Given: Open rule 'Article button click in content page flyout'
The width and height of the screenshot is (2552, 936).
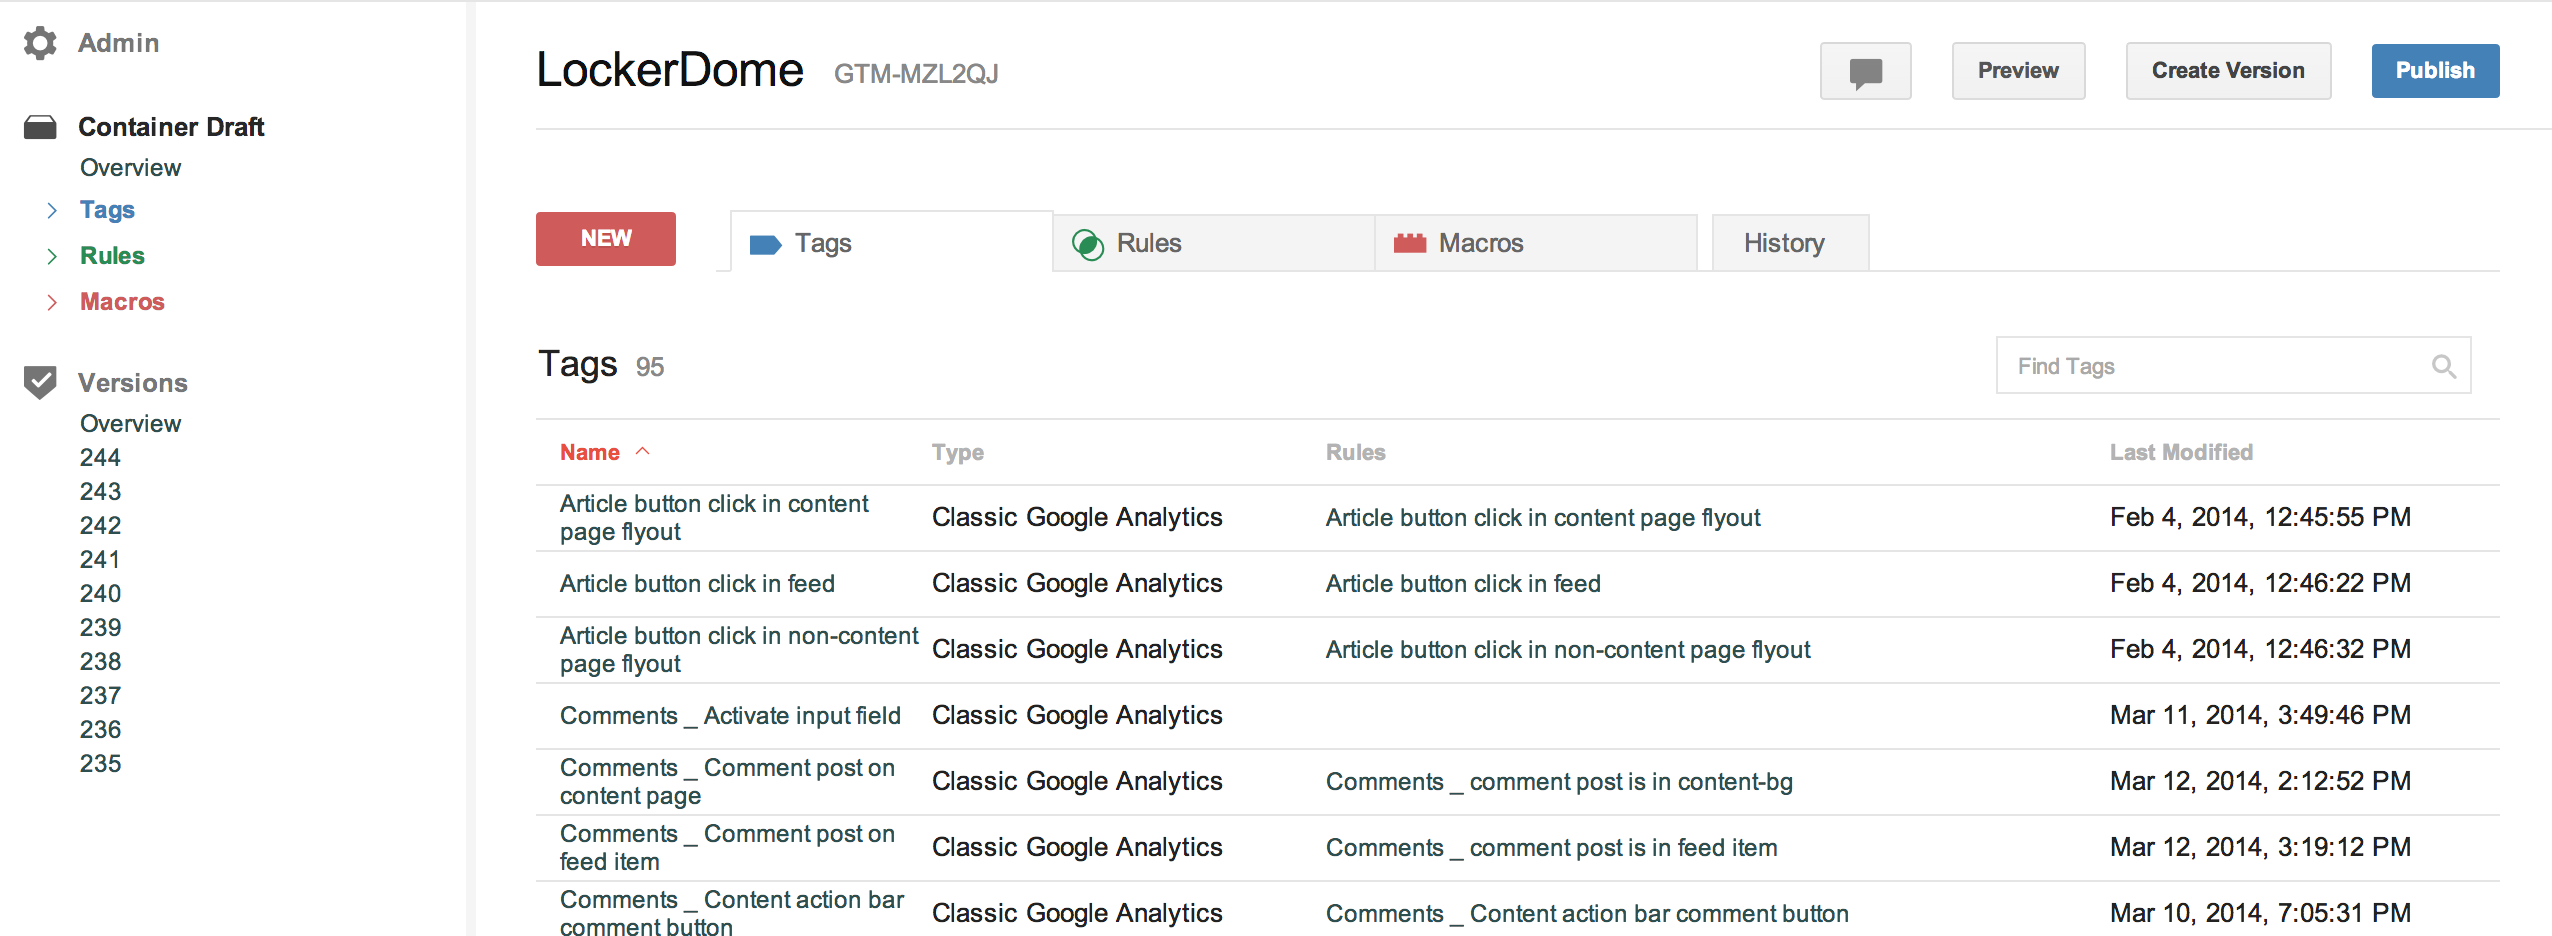Looking at the screenshot, I should (1543, 518).
